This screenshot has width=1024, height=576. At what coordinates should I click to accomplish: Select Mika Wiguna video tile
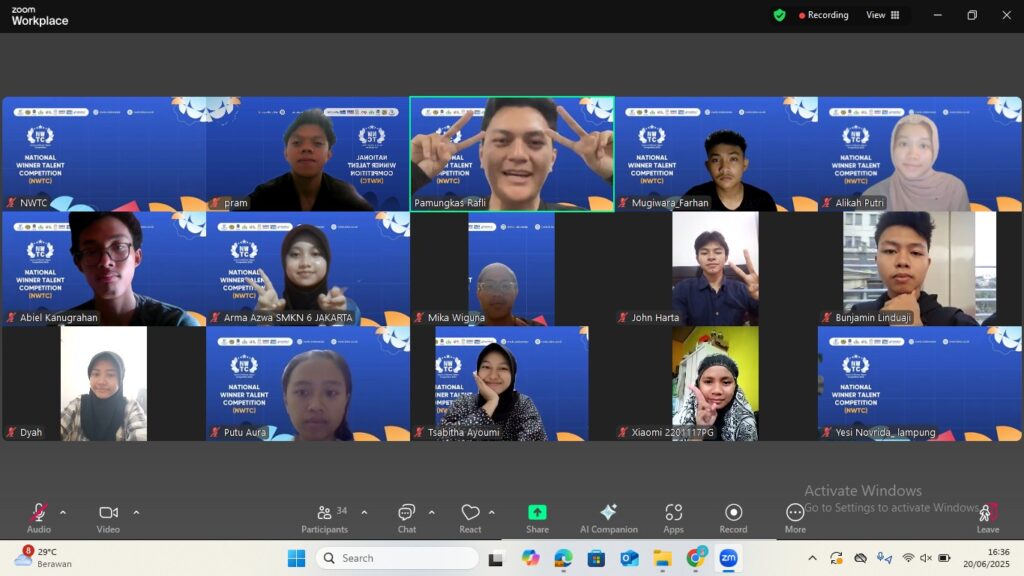(512, 268)
